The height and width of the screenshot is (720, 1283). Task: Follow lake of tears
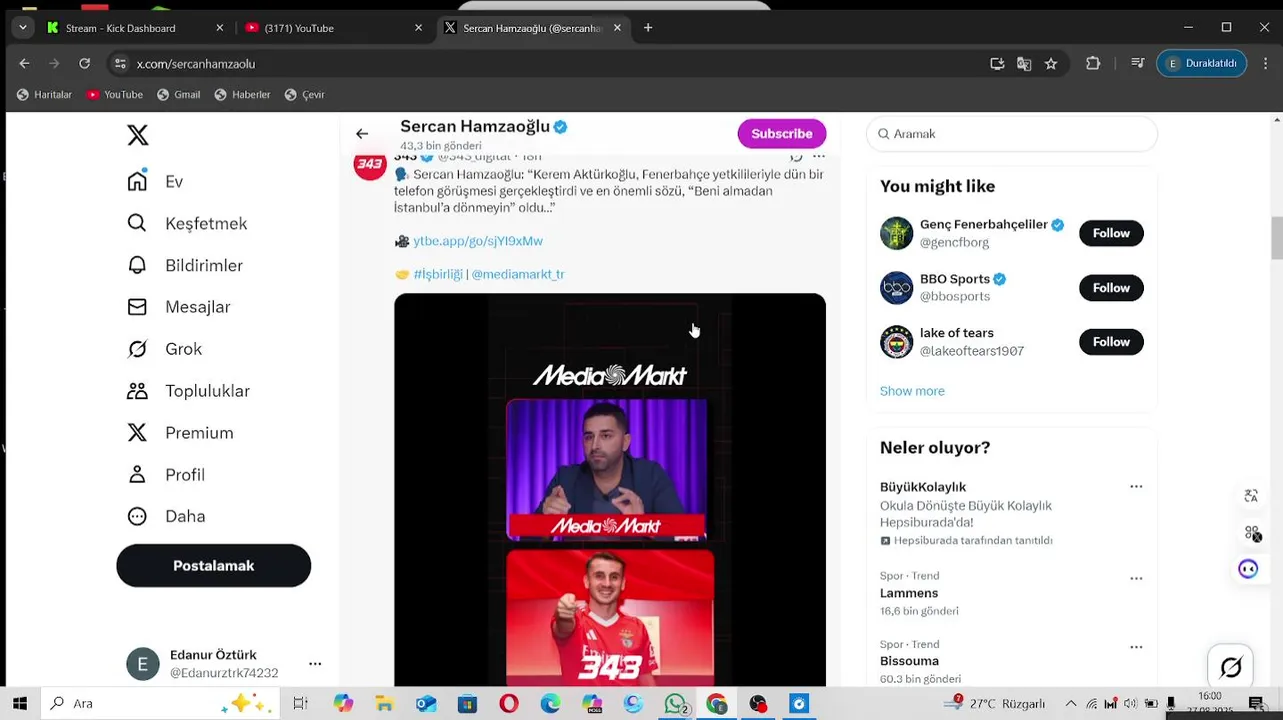(1111, 342)
